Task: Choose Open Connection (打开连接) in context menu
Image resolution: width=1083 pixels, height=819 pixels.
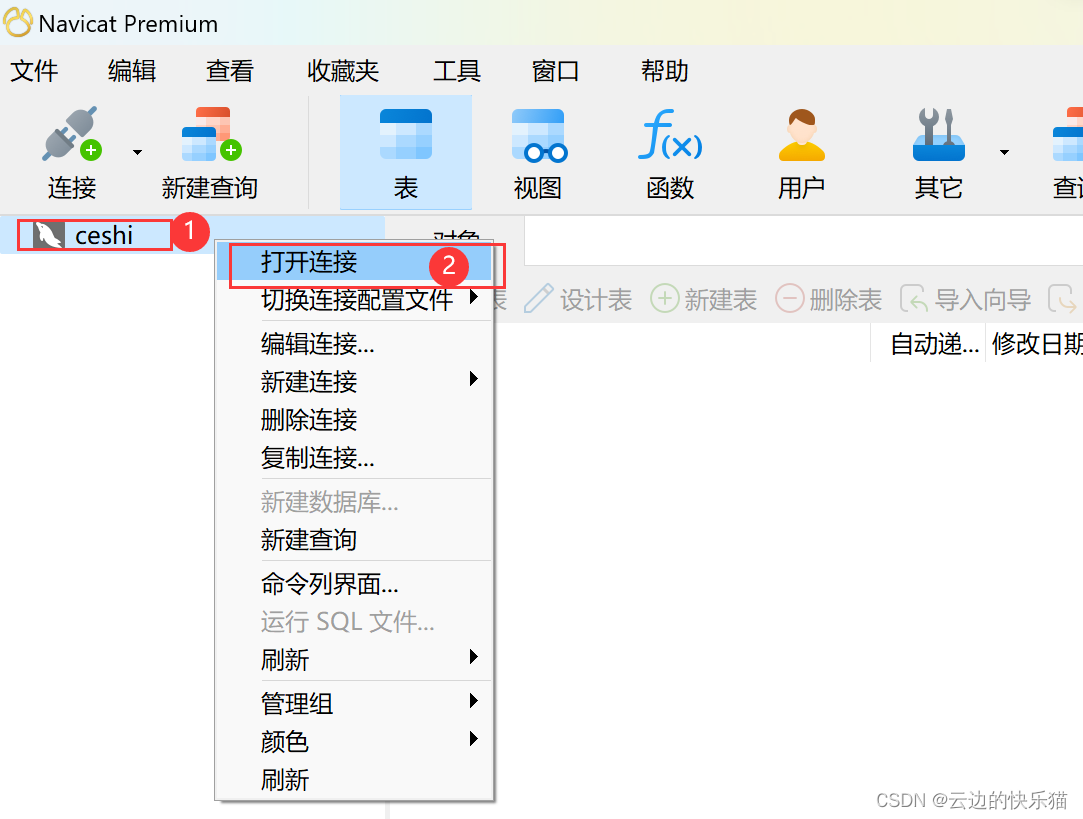Action: (x=354, y=262)
